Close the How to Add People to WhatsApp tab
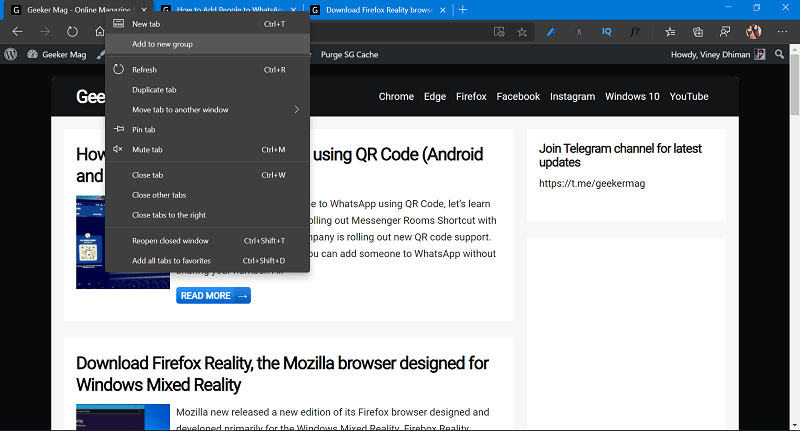Image resolution: width=800 pixels, height=431 pixels. [x=293, y=10]
